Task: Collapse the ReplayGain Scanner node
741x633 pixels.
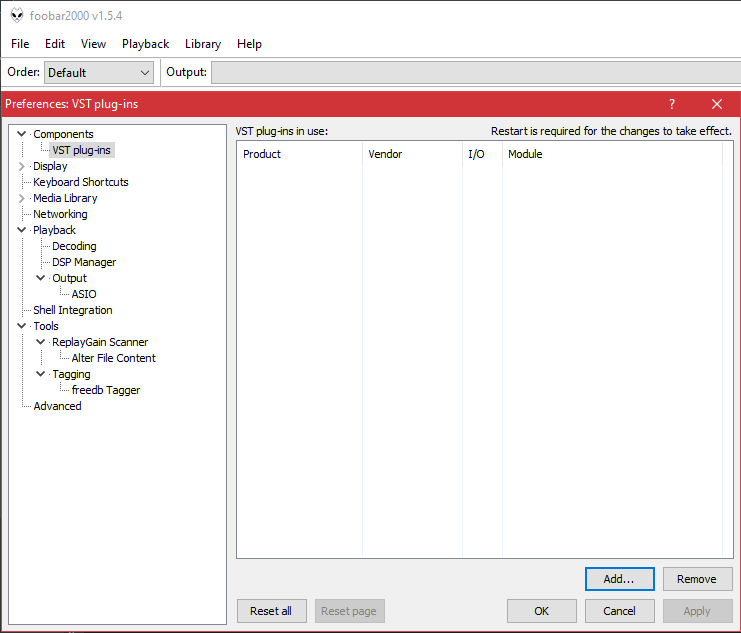Action: [41, 342]
